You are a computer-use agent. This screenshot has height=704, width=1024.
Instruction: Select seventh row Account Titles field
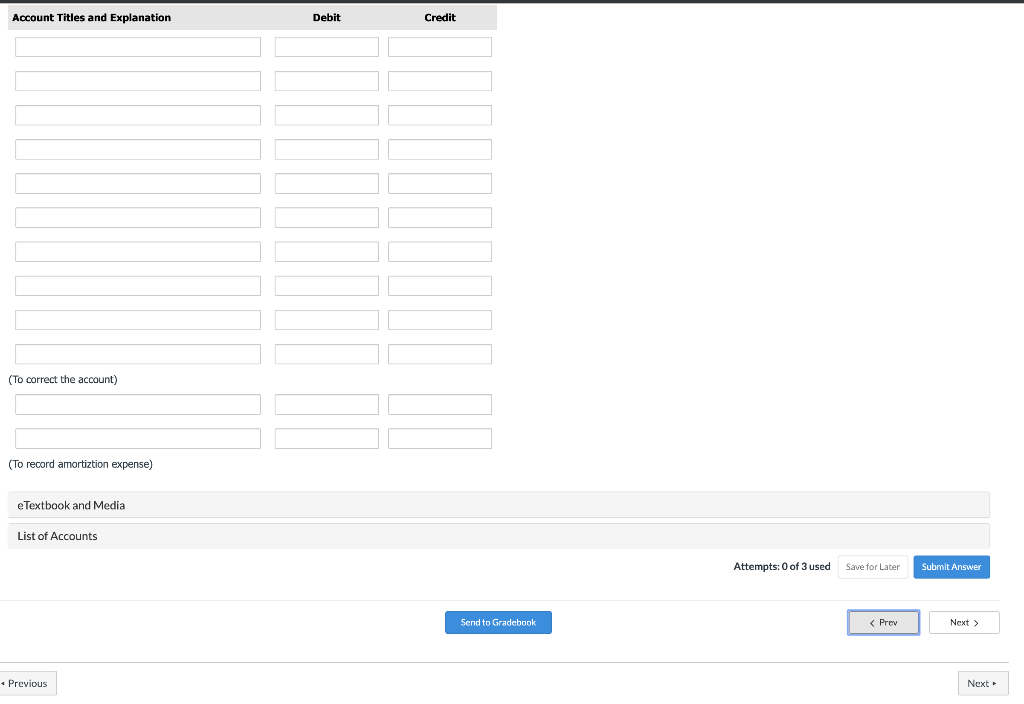coord(138,251)
